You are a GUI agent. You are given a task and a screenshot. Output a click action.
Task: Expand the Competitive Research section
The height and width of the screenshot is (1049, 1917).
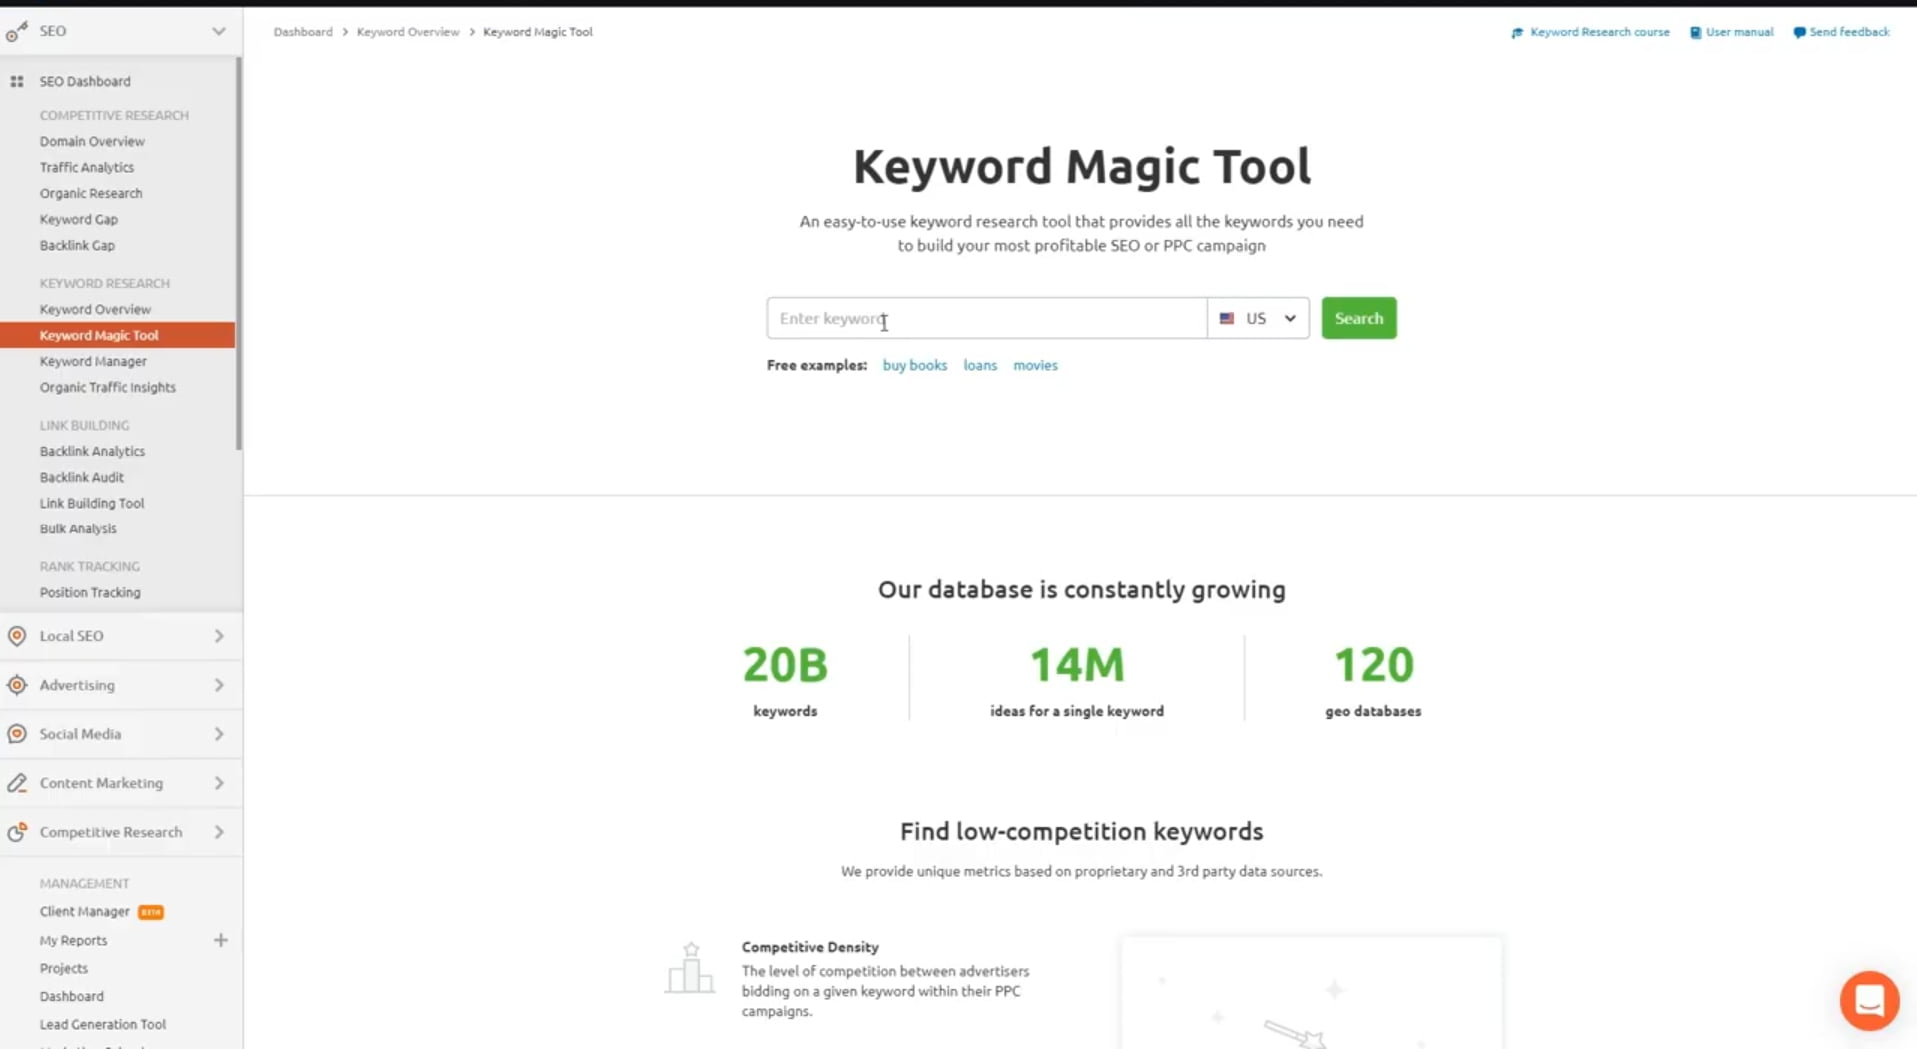(x=218, y=832)
